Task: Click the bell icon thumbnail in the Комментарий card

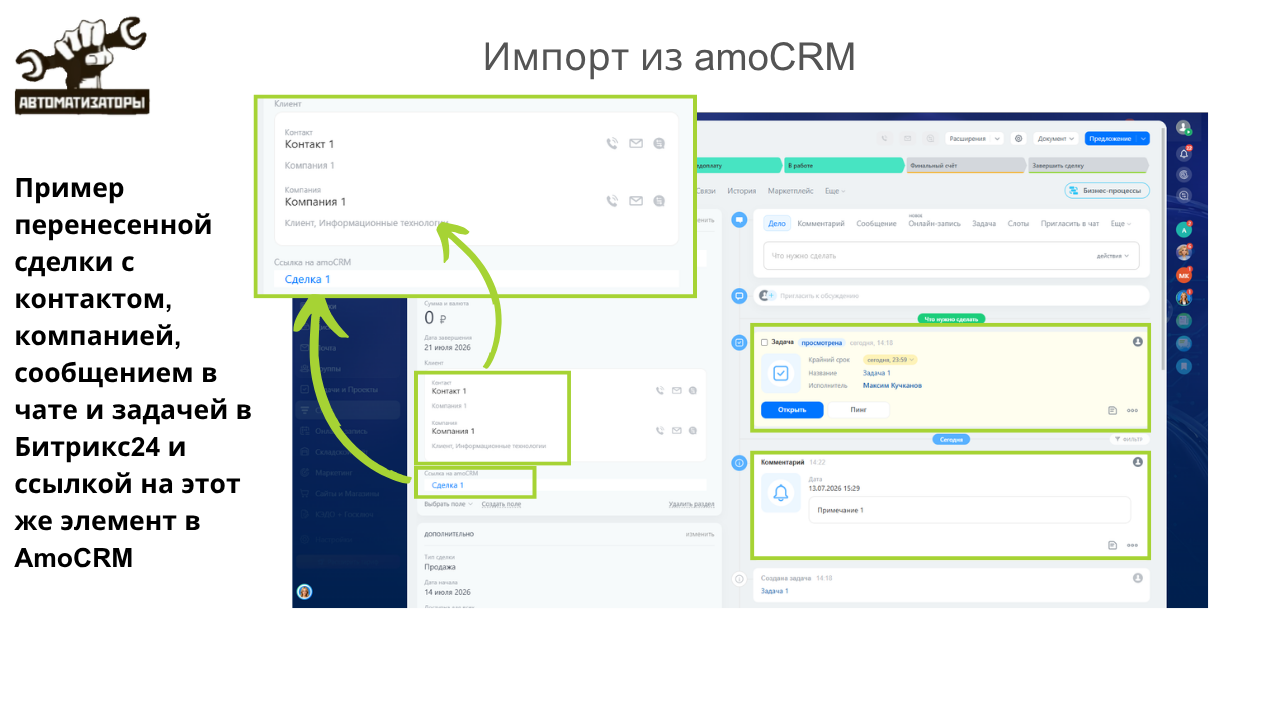Action: tap(781, 493)
